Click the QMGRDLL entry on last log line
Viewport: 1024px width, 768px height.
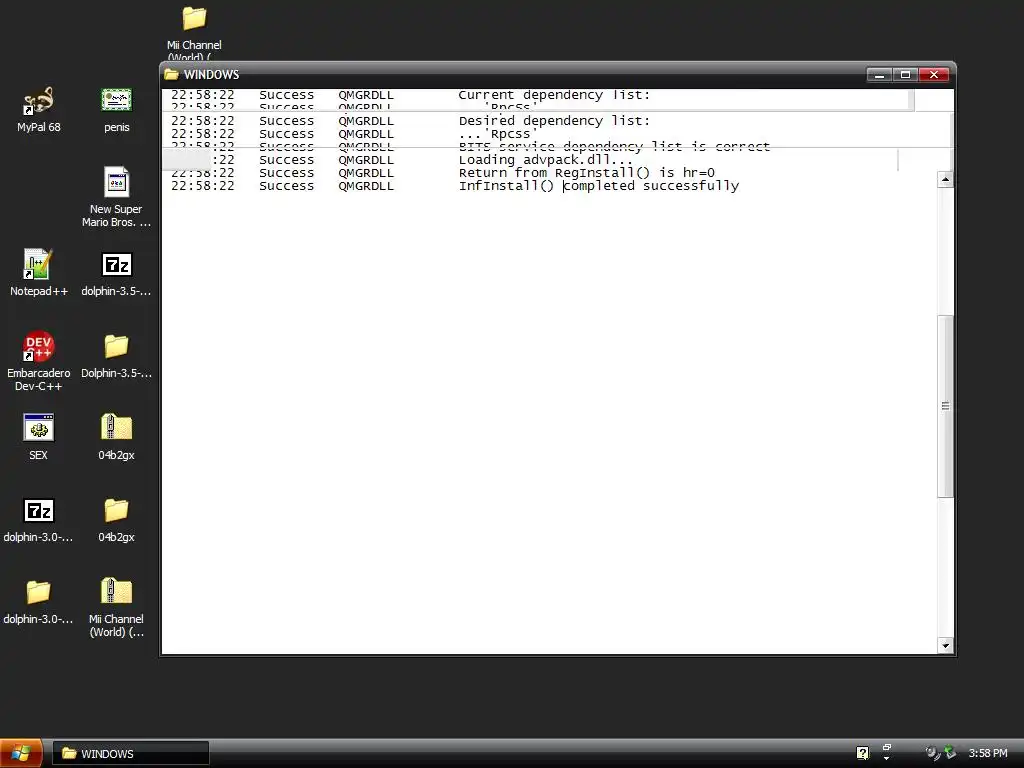click(366, 186)
